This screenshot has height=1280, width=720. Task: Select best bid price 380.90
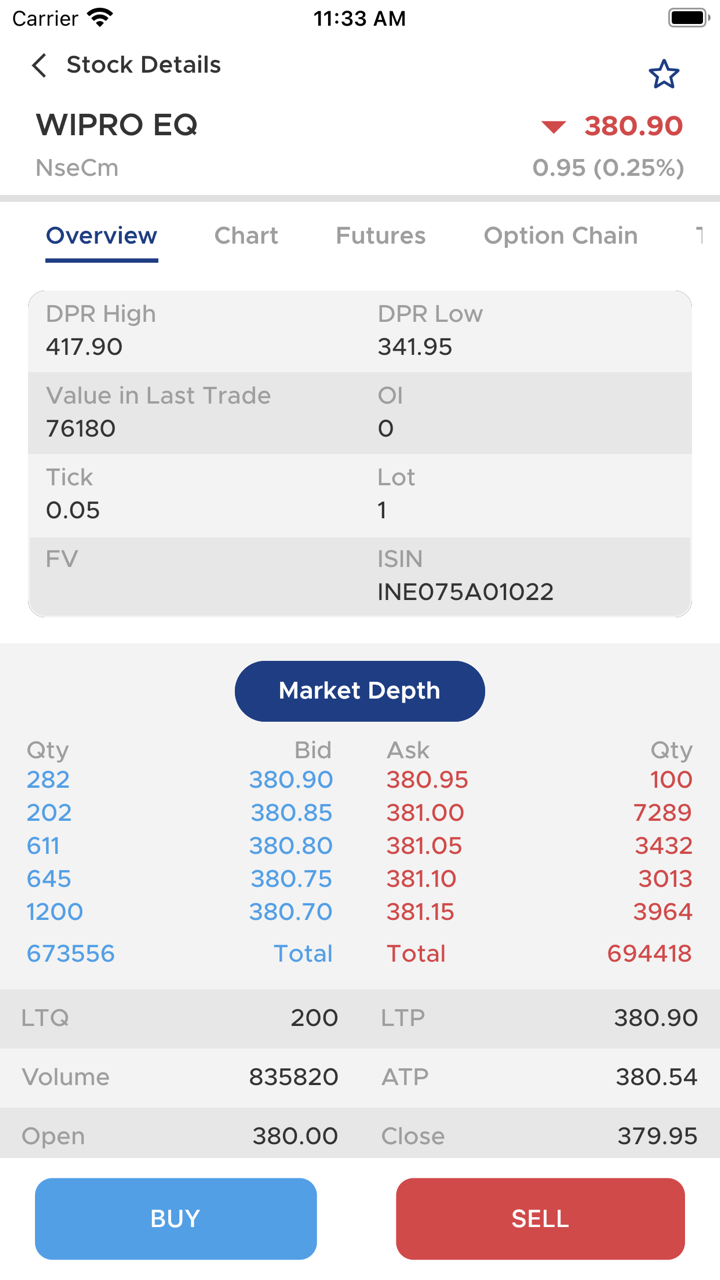[x=291, y=780]
